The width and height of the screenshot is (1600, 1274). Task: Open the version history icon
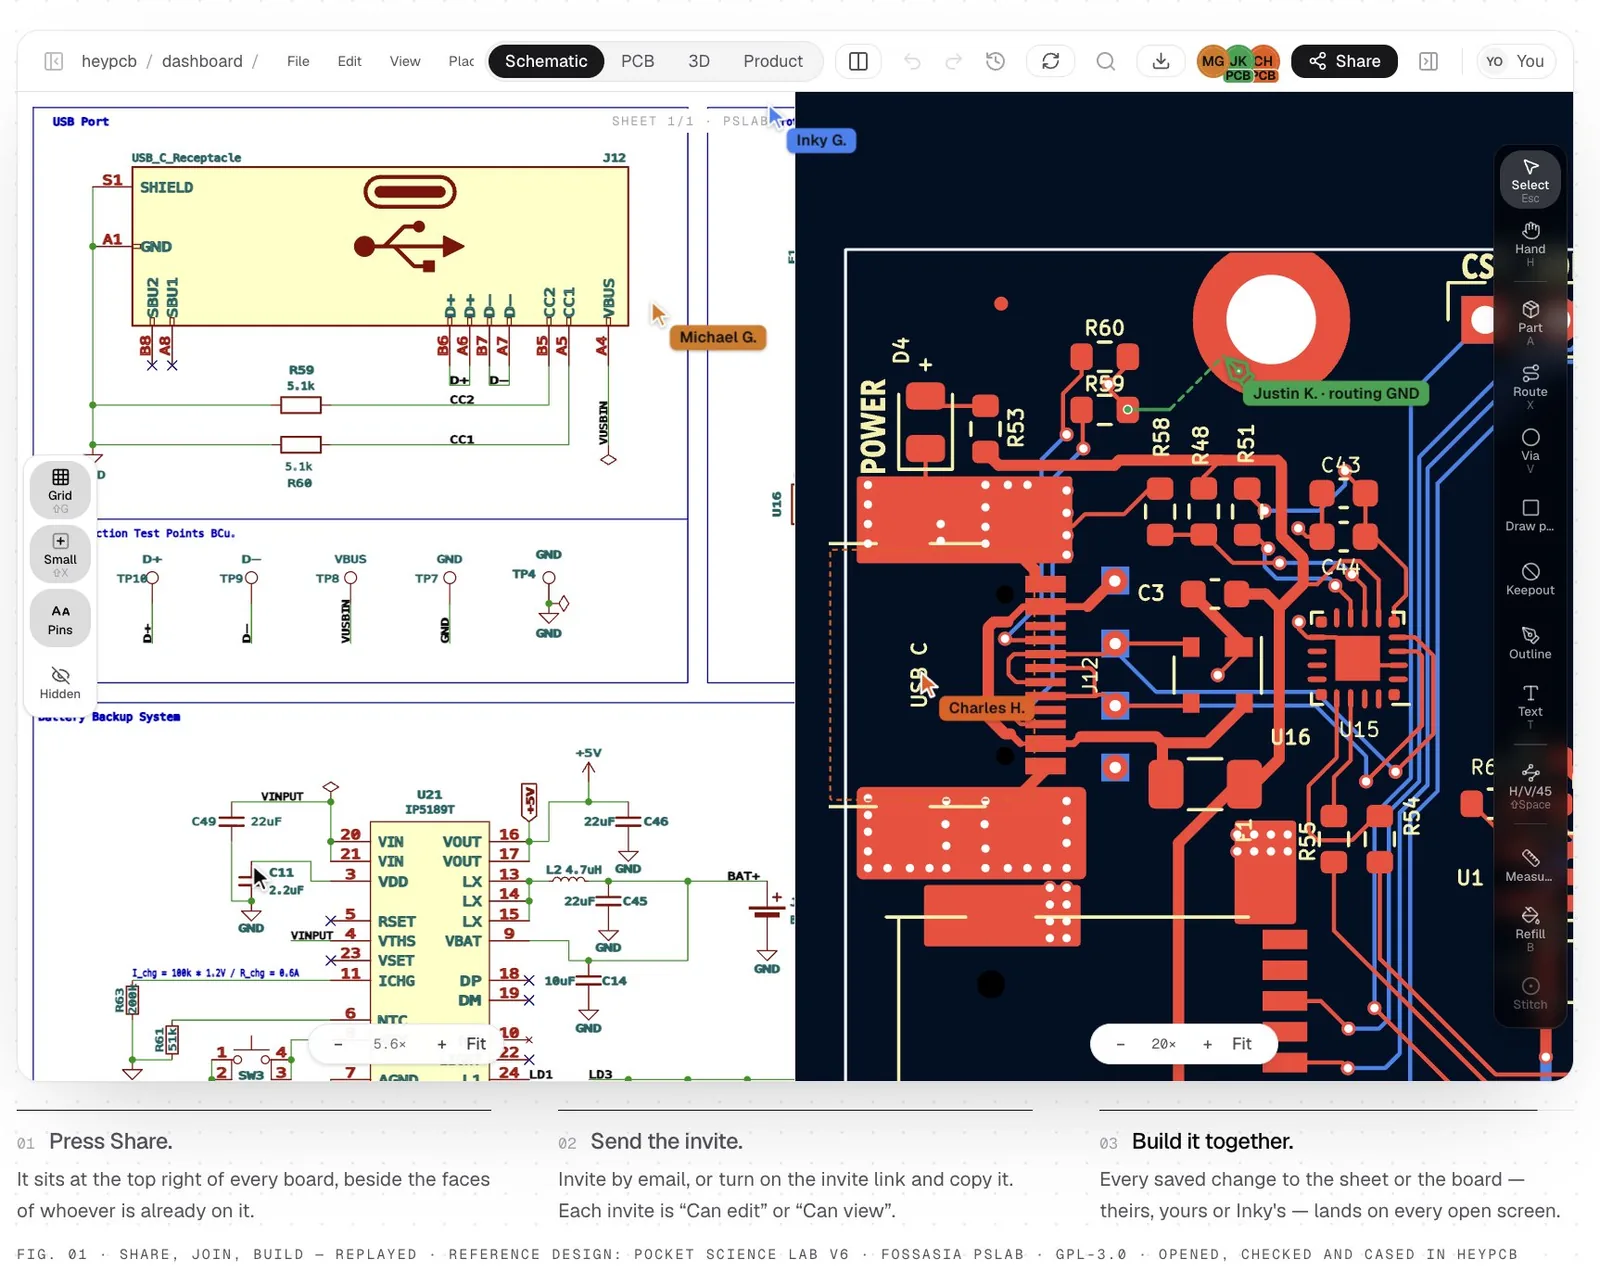pos(995,61)
